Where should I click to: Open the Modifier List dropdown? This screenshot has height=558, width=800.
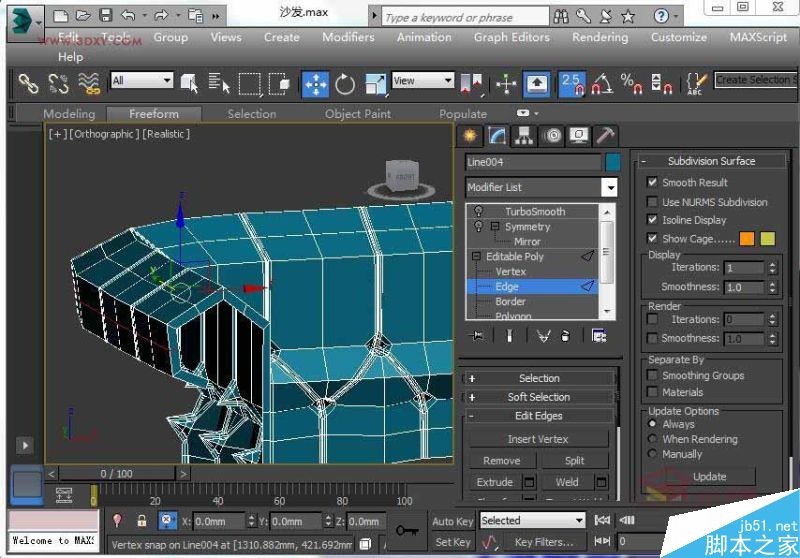[610, 187]
